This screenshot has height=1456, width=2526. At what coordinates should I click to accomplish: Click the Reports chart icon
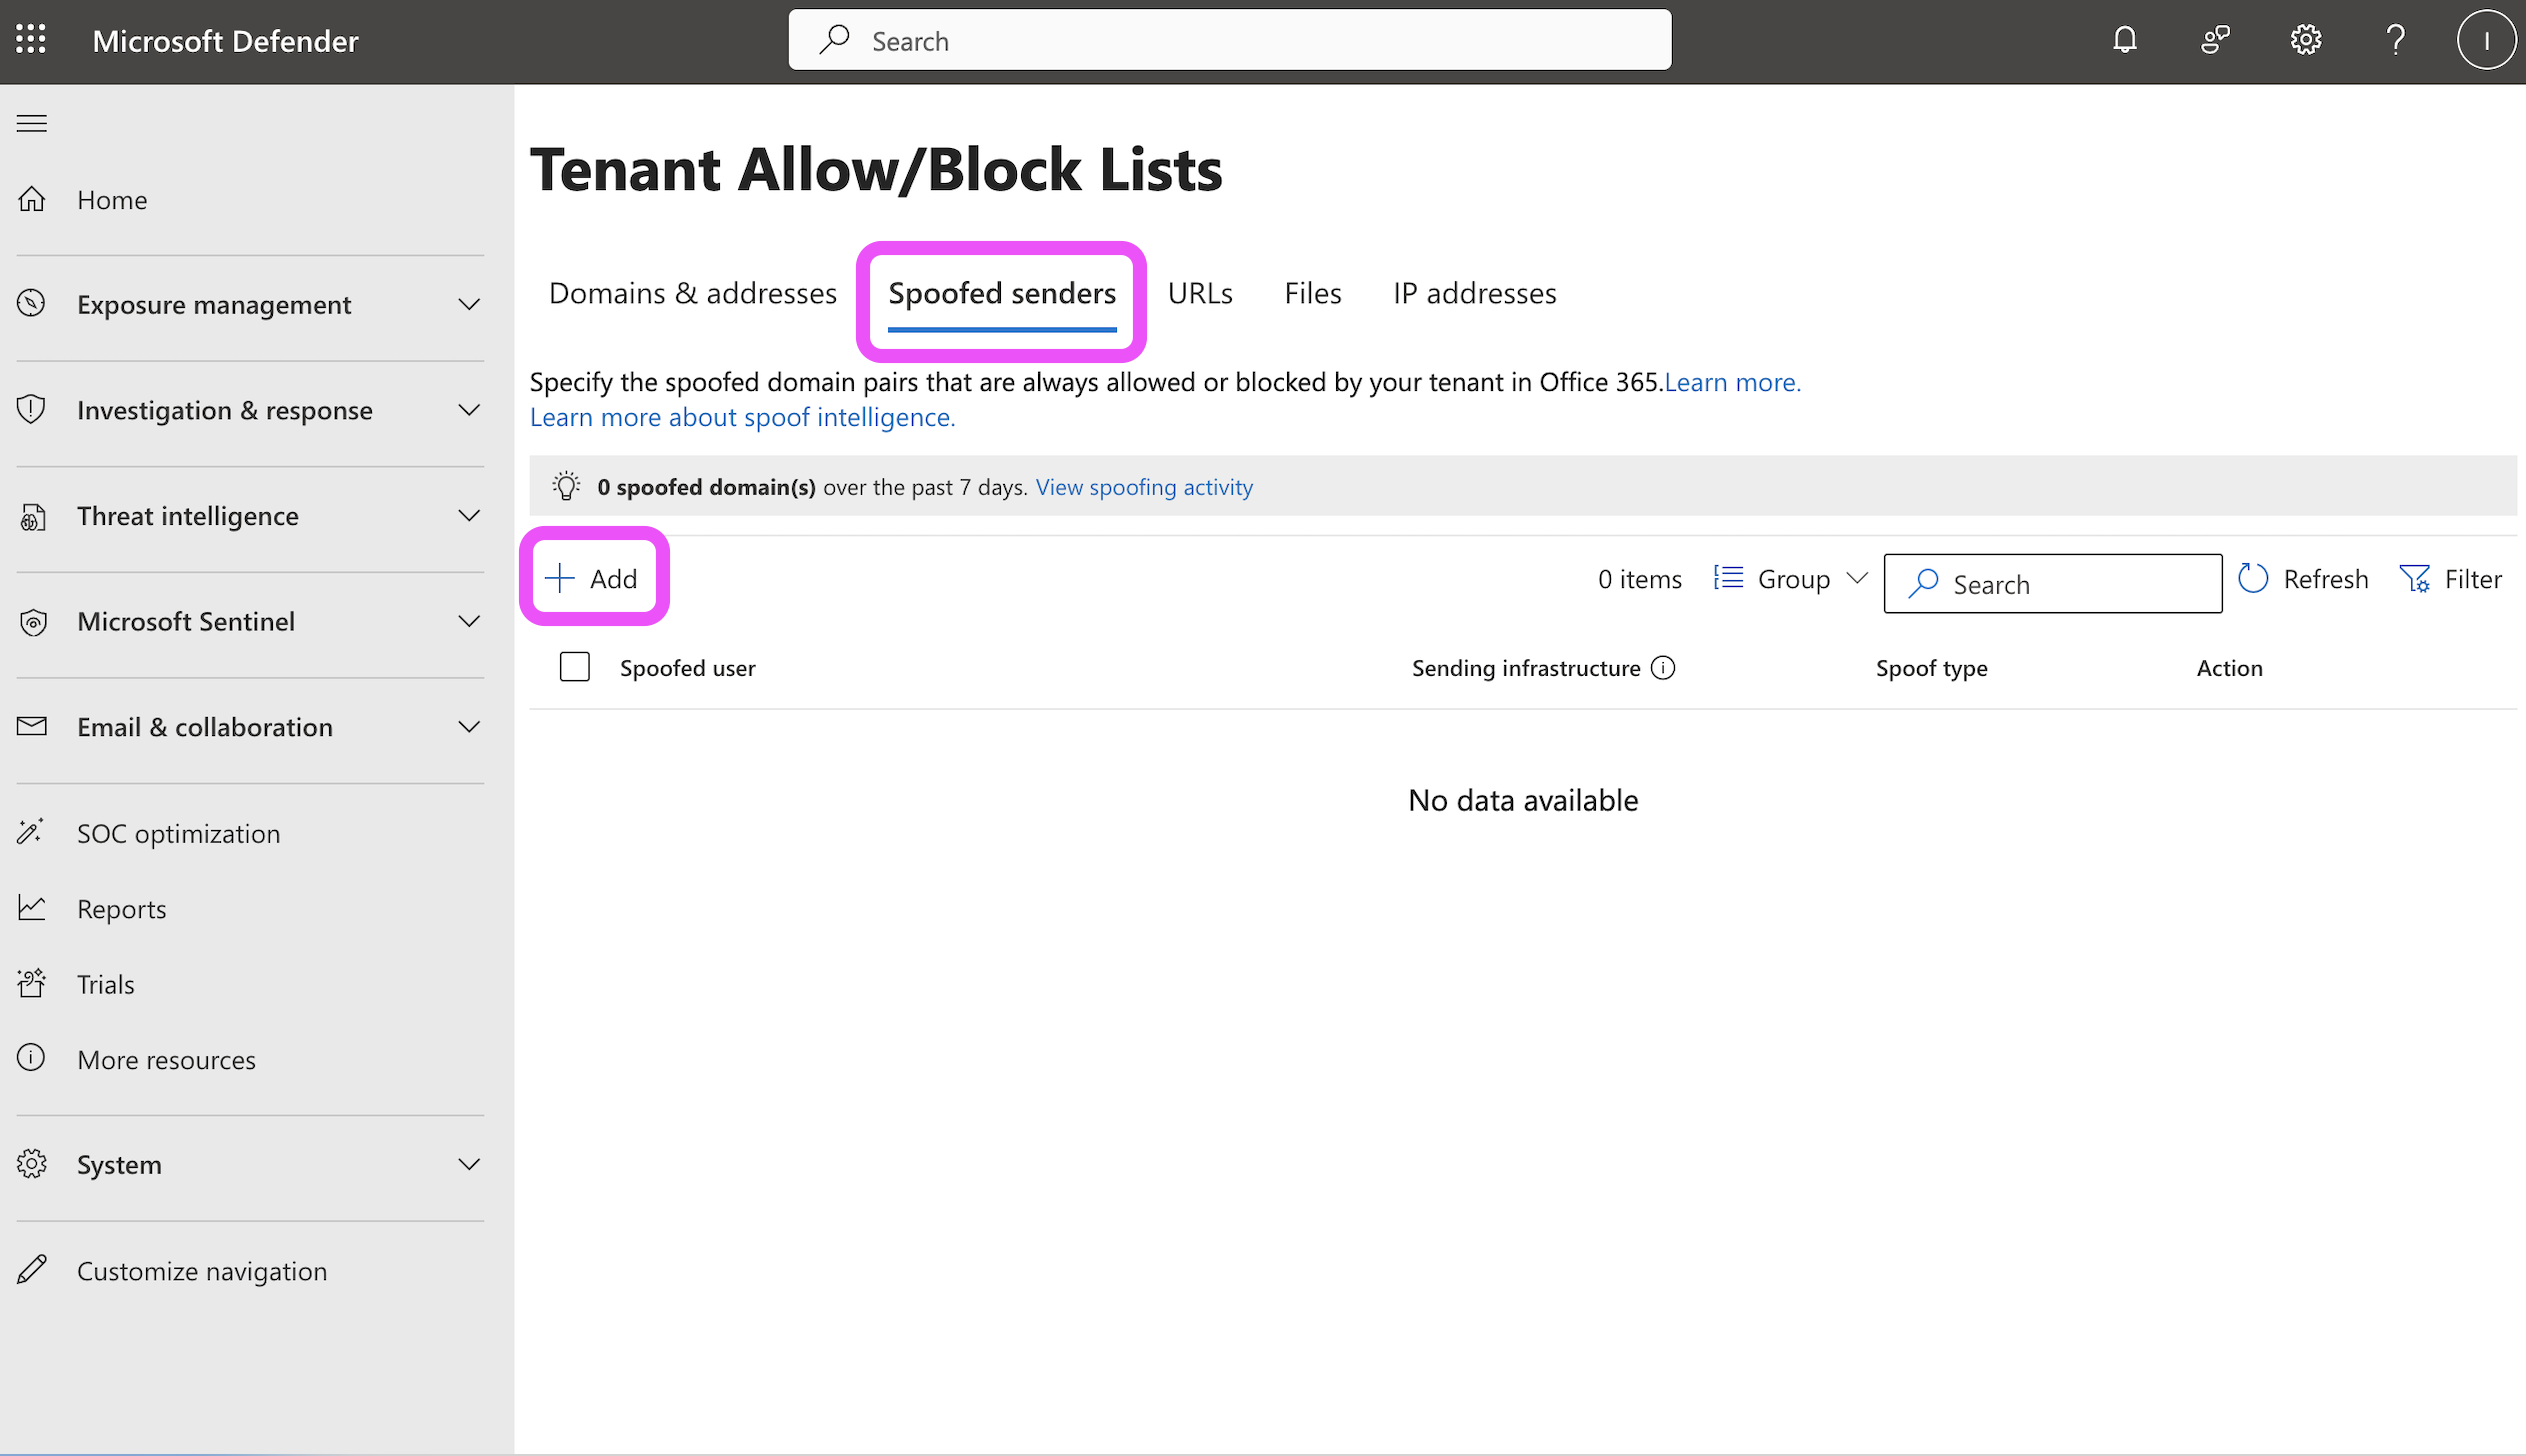coord(32,908)
